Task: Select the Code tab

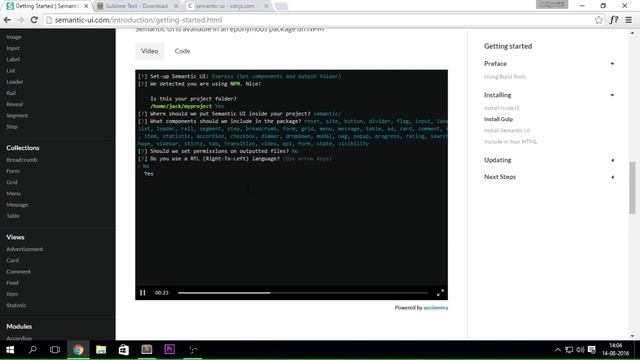Action: [182, 51]
